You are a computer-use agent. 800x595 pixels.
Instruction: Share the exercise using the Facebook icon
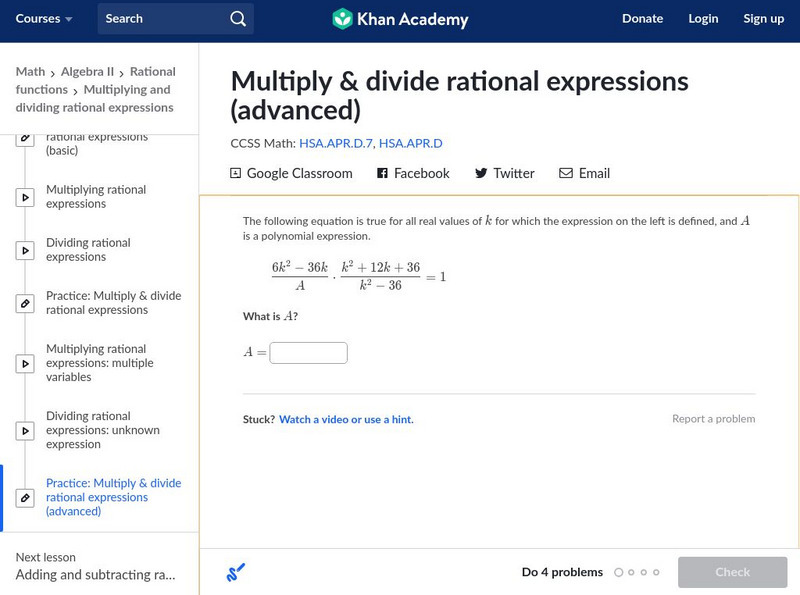point(381,173)
